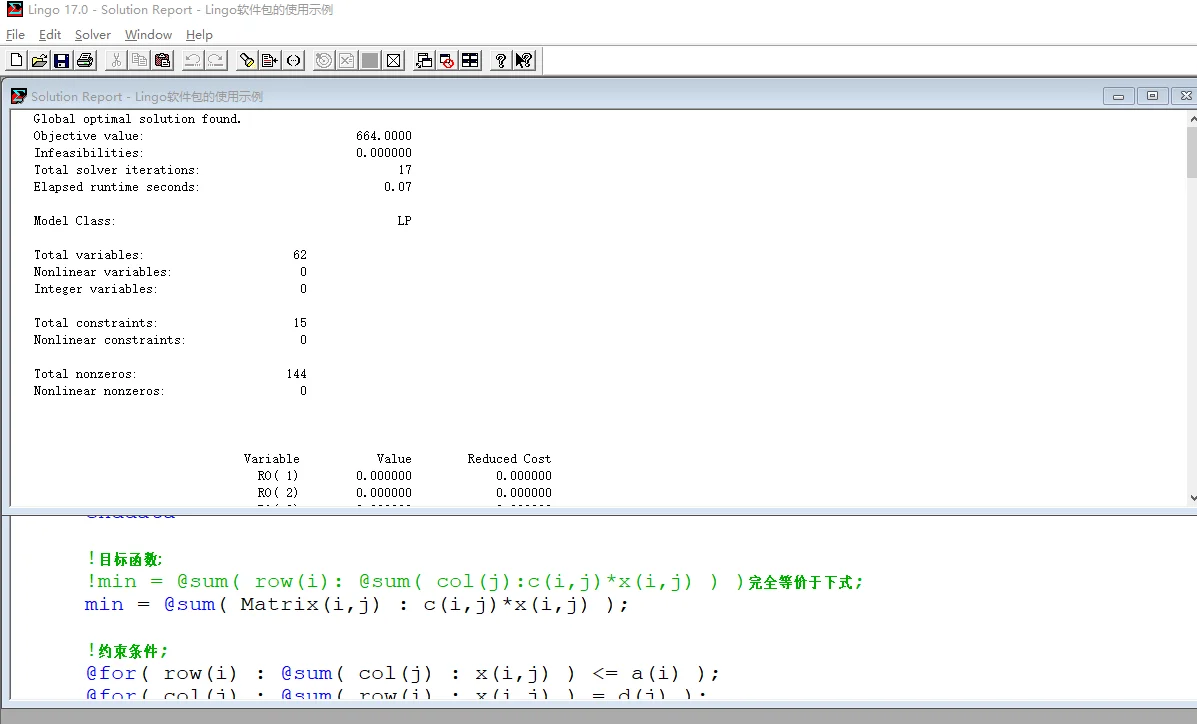Image resolution: width=1197 pixels, height=724 pixels.
Task: Activate context help pointer icon
Action: (x=524, y=60)
